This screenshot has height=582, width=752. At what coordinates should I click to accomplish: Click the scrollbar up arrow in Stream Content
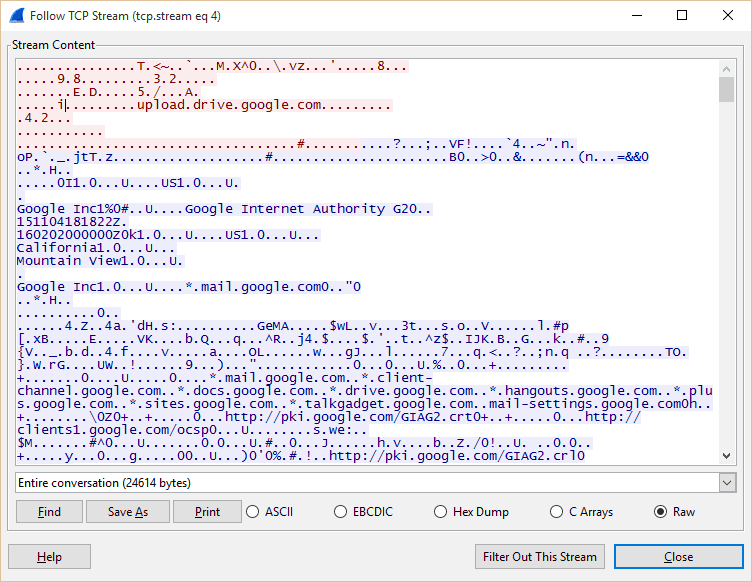pyautogui.click(x=727, y=67)
